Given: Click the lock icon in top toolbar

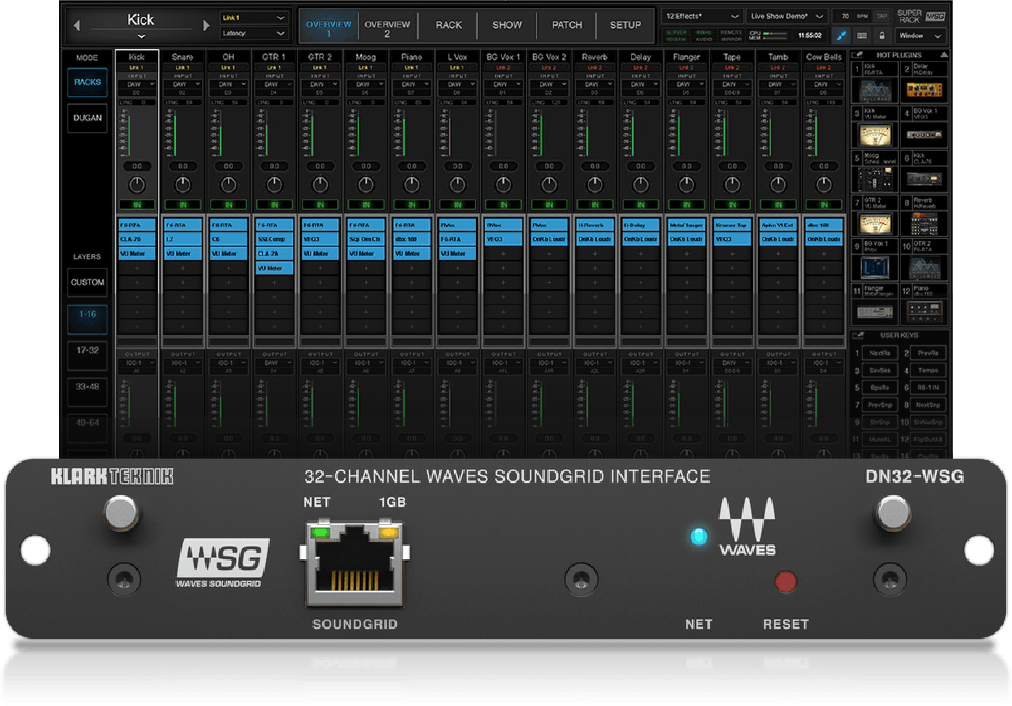Looking at the screenshot, I should tap(882, 36).
